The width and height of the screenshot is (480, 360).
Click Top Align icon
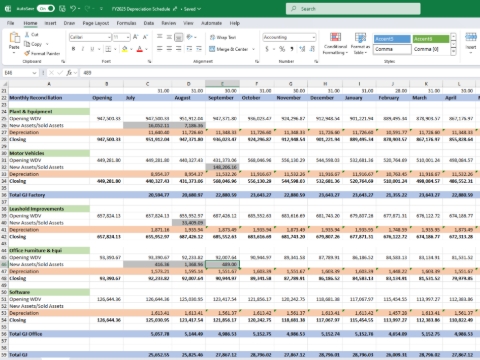click(x=160, y=37)
